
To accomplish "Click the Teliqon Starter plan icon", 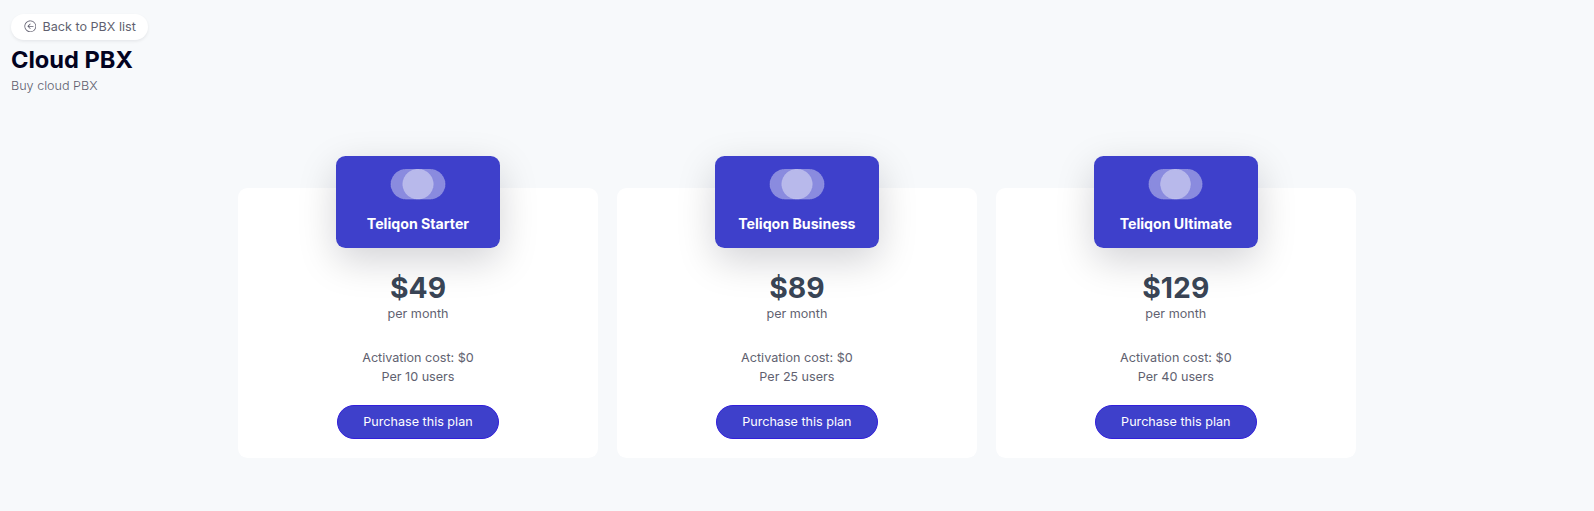I will coord(418,184).
